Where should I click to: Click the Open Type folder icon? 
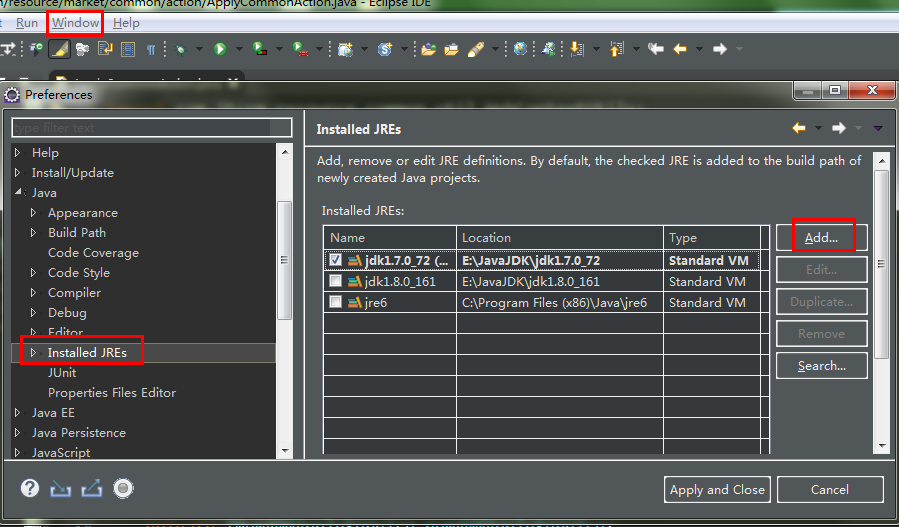pyautogui.click(x=429, y=50)
